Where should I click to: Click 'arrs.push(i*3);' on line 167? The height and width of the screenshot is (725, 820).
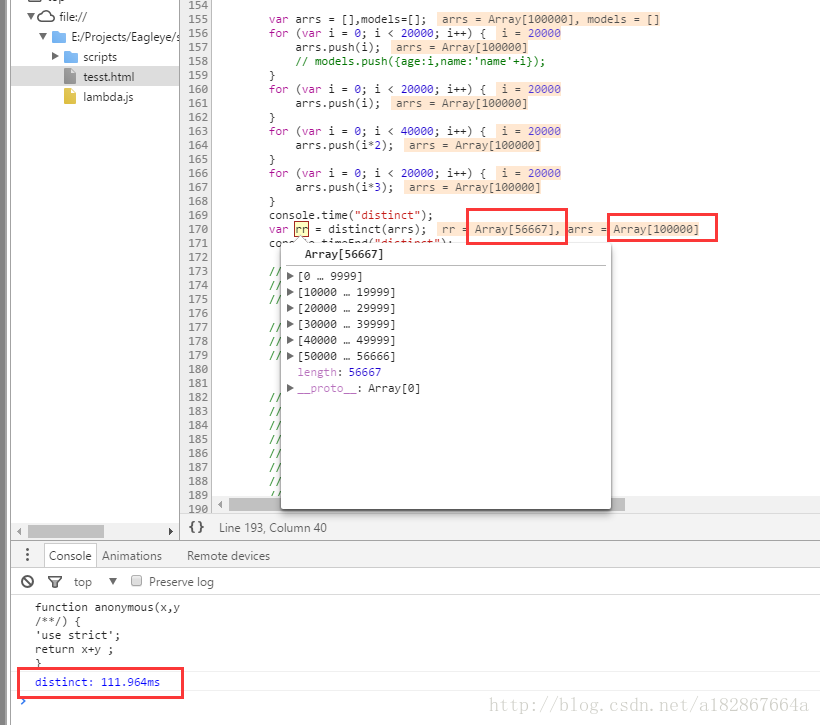pyautogui.click(x=345, y=187)
